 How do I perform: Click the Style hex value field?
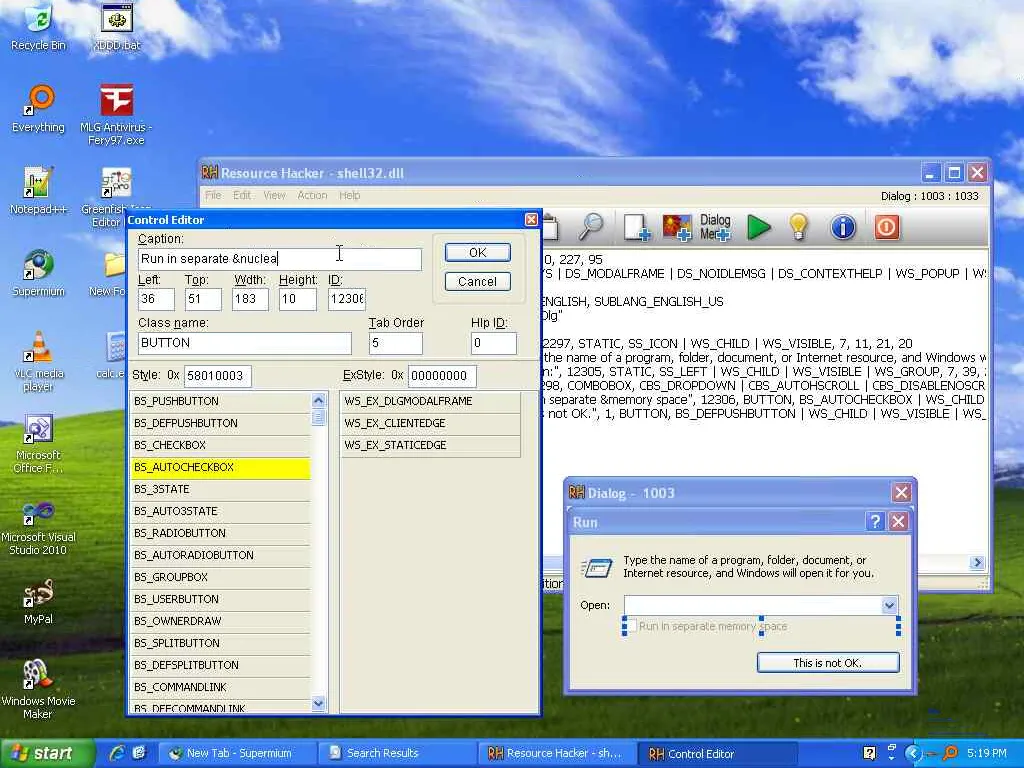(217, 376)
